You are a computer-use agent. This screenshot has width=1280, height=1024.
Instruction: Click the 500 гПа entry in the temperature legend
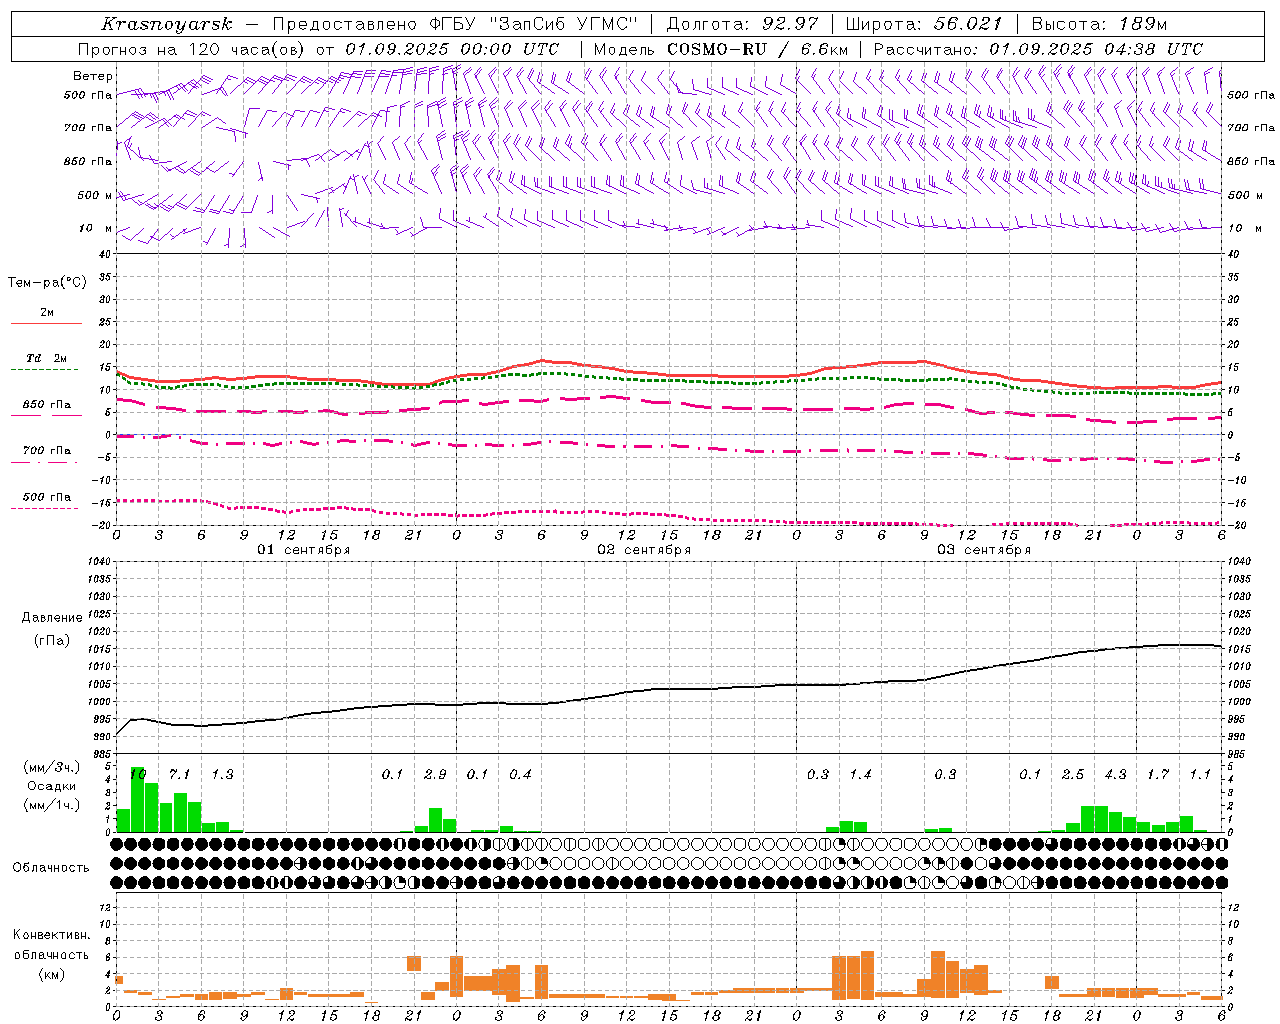pyautogui.click(x=47, y=497)
